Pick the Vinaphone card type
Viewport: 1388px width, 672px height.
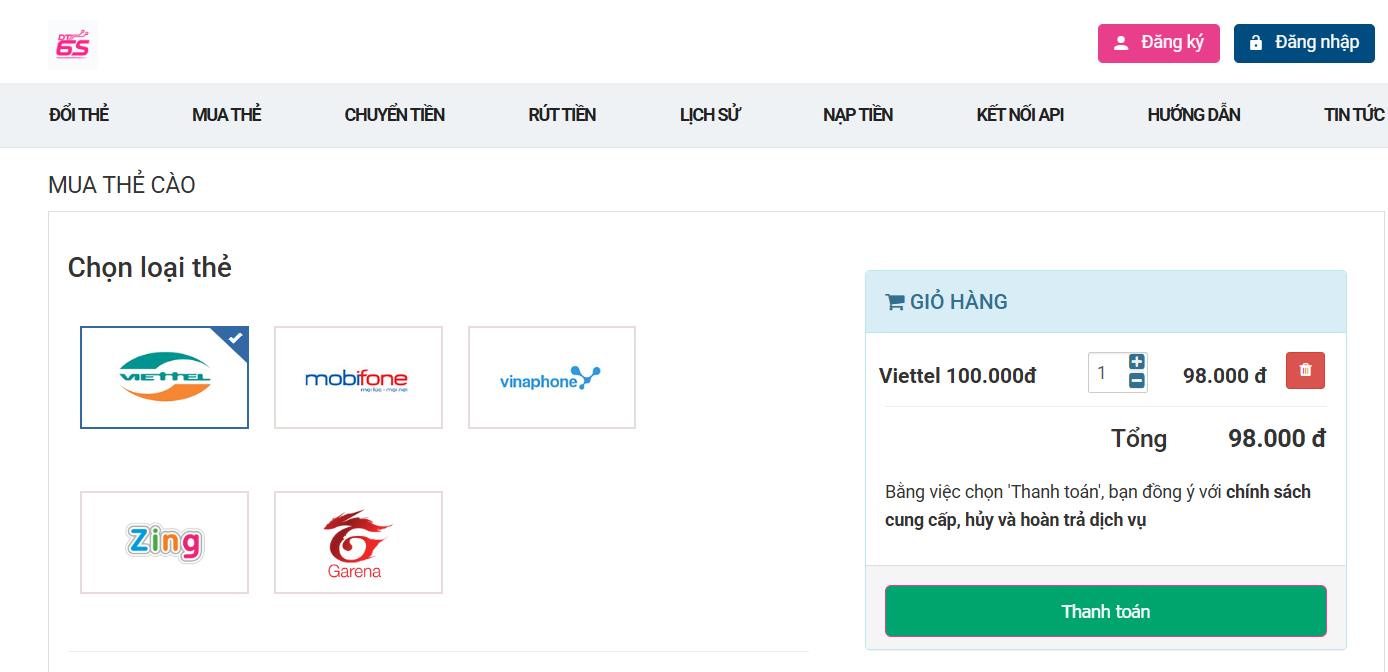click(551, 377)
